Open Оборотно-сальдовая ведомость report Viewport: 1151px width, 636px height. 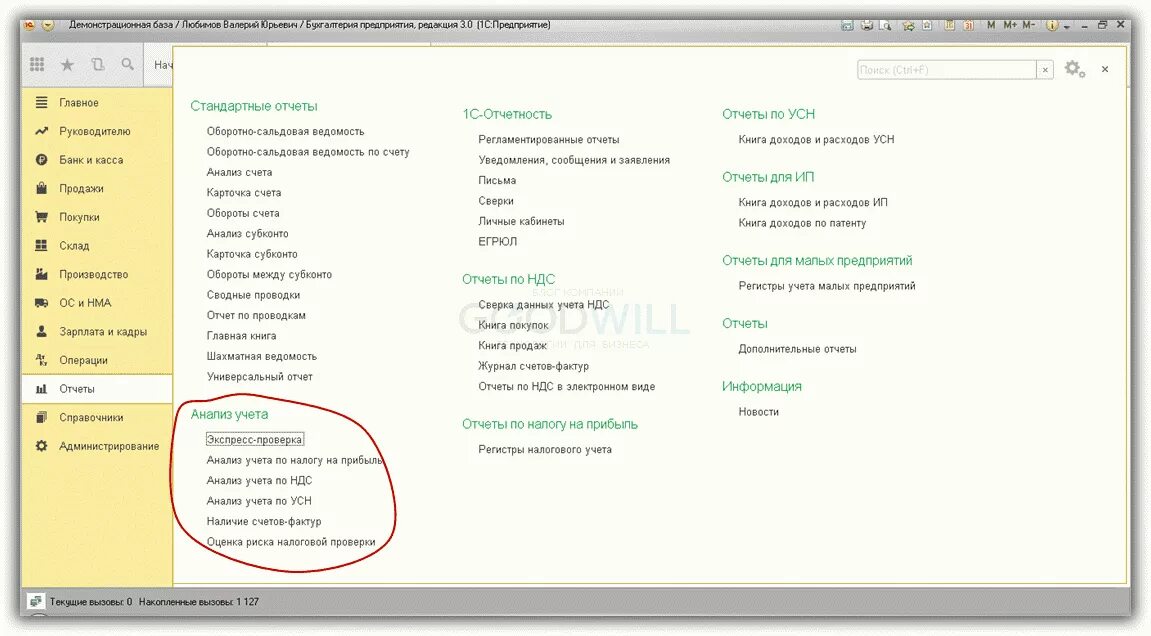[286, 131]
